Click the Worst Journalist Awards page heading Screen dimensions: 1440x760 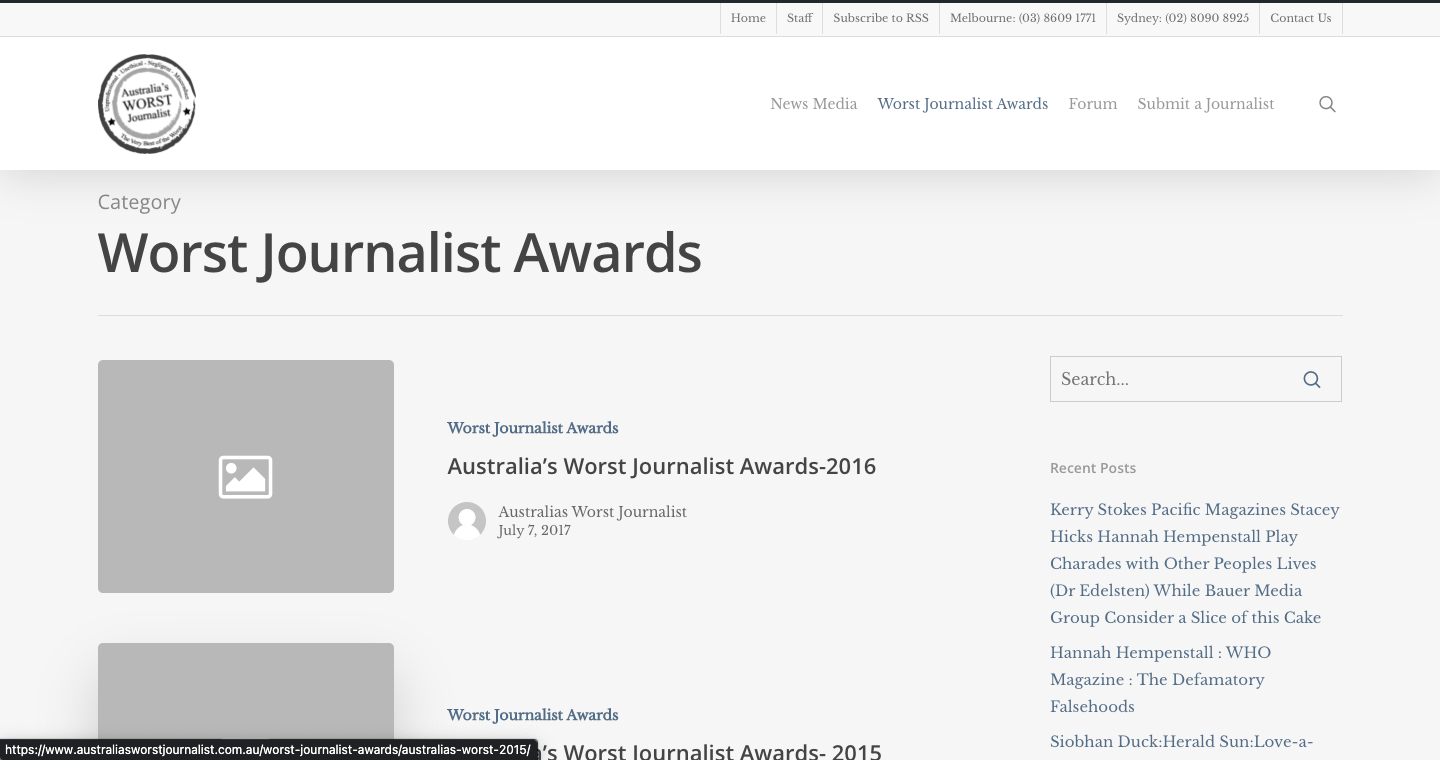click(x=400, y=252)
